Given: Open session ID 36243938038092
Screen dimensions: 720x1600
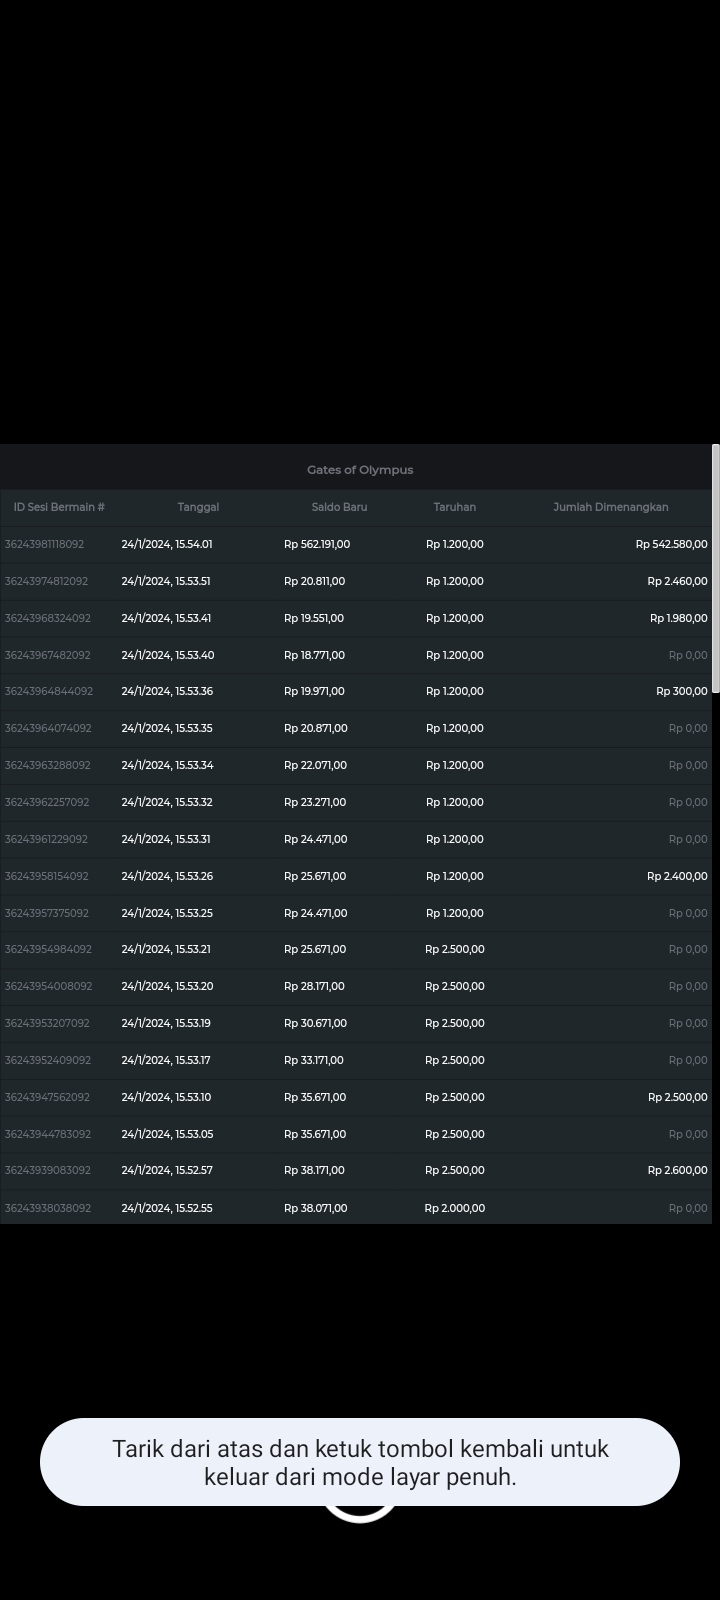Looking at the screenshot, I should click(48, 1208).
